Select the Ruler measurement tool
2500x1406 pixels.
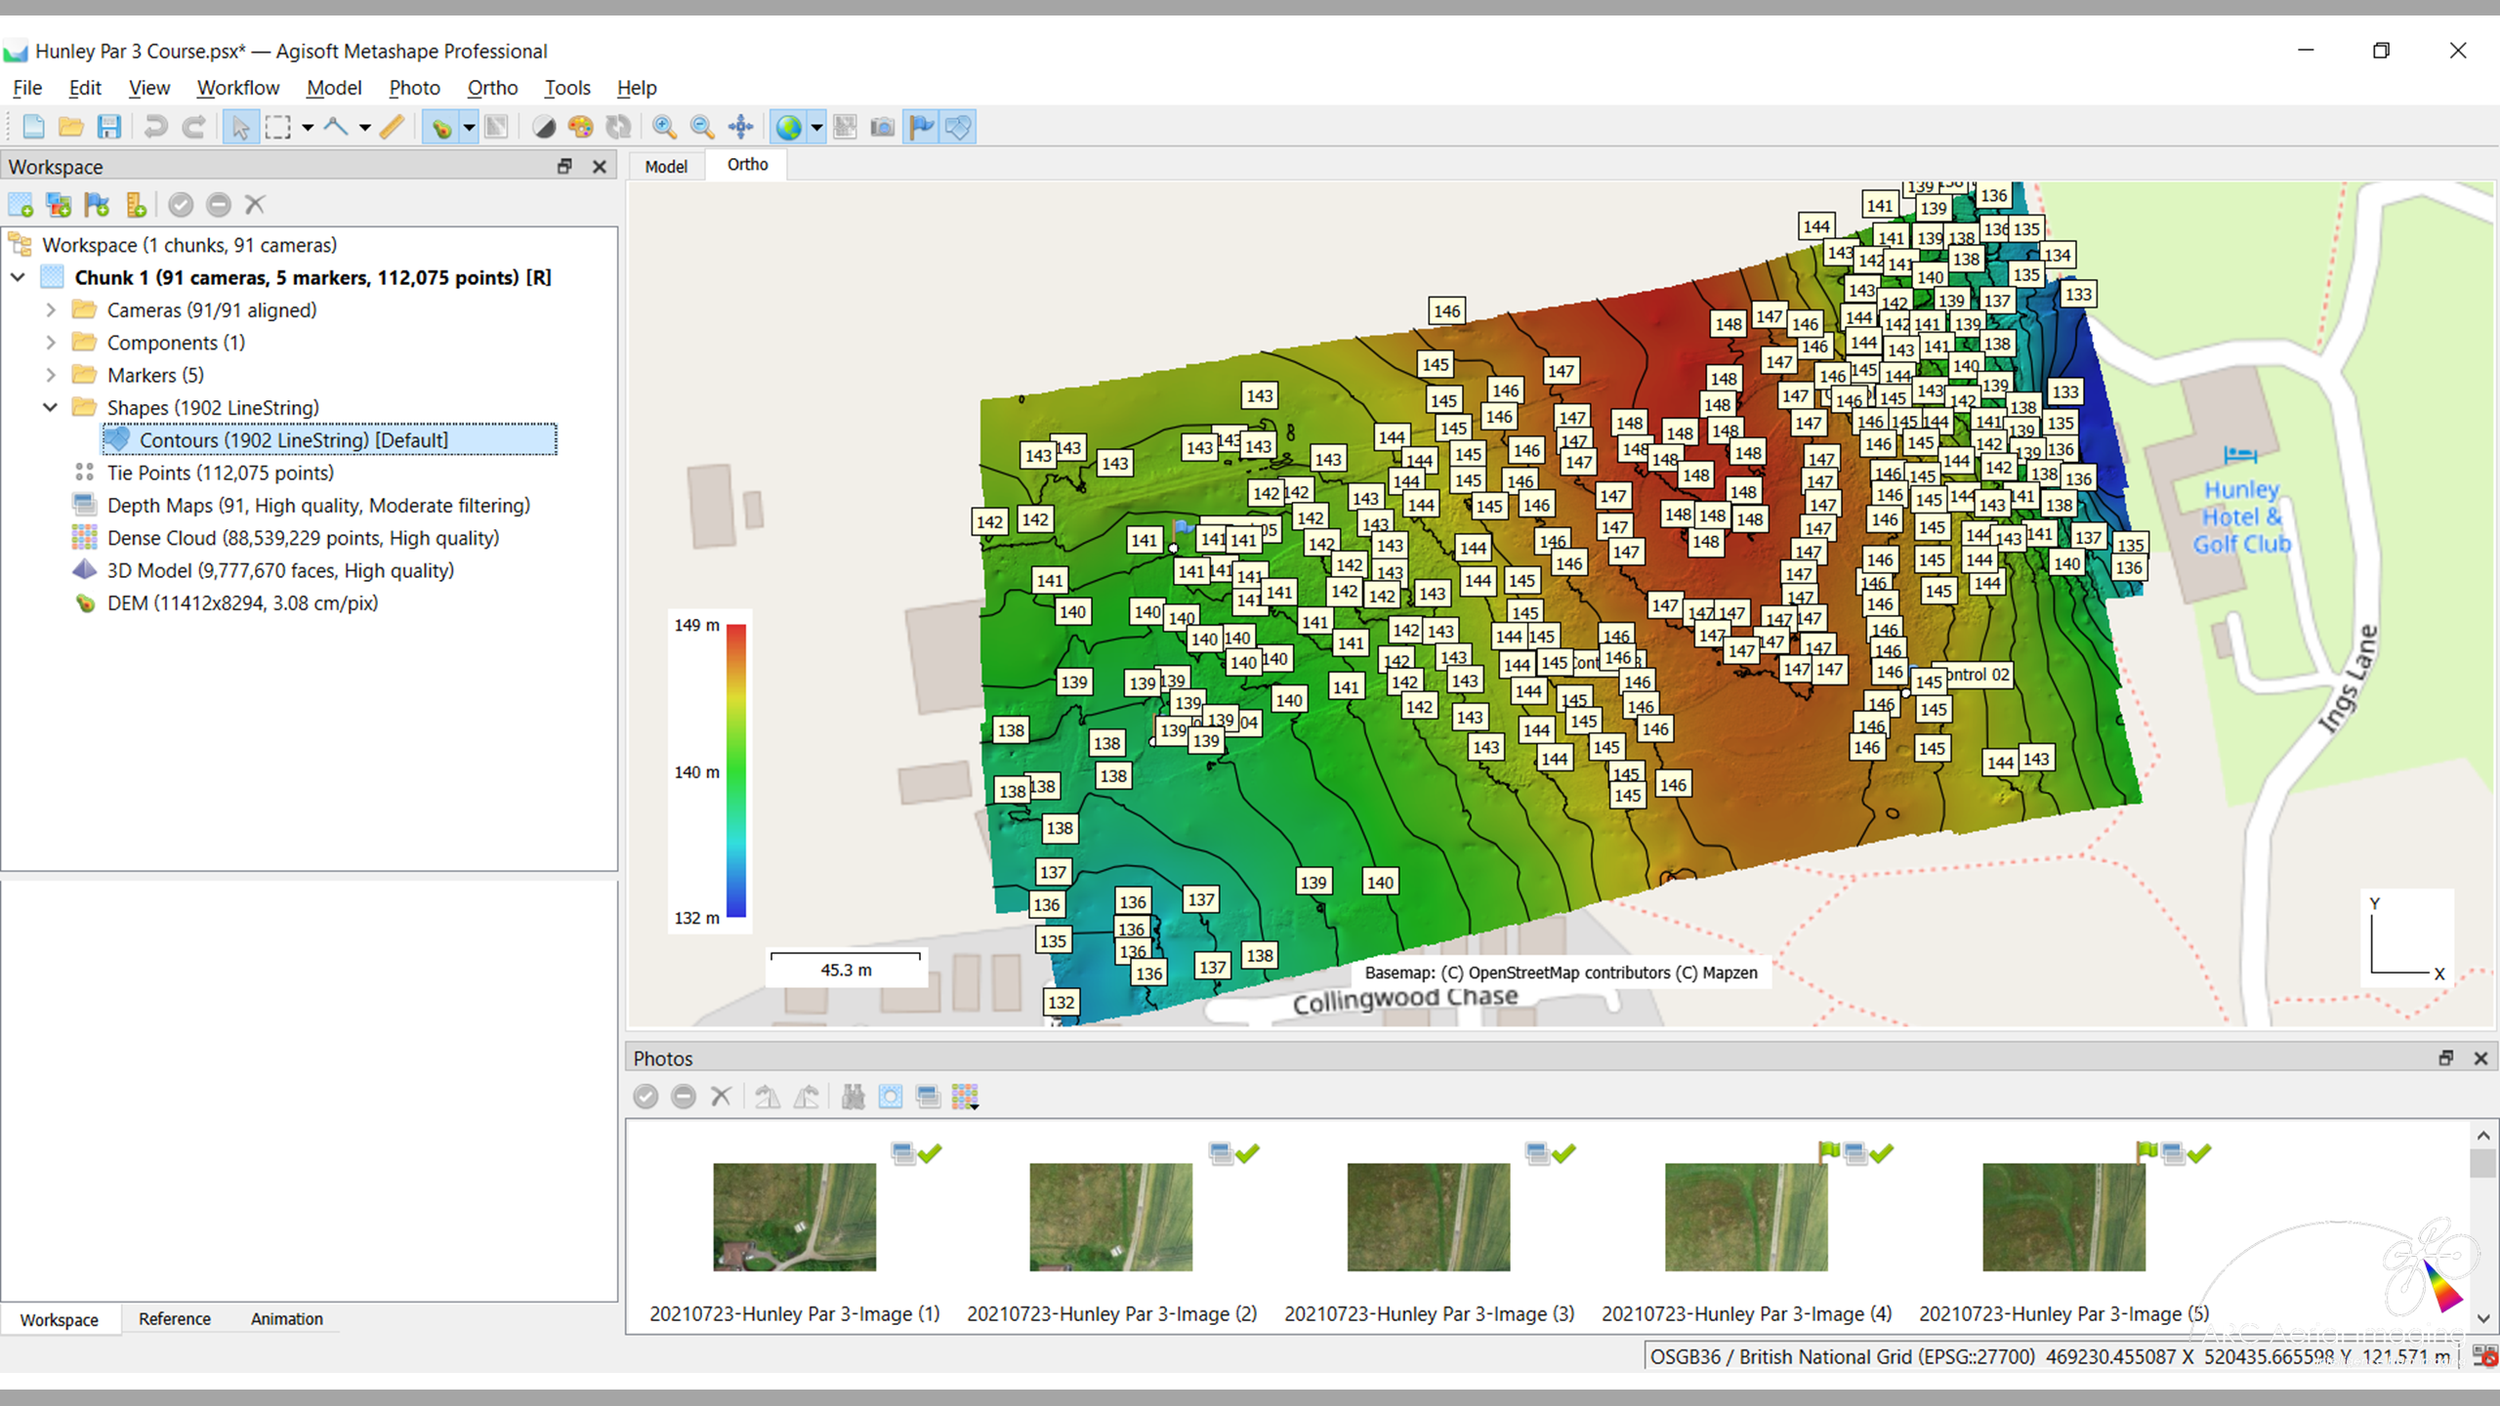point(392,127)
